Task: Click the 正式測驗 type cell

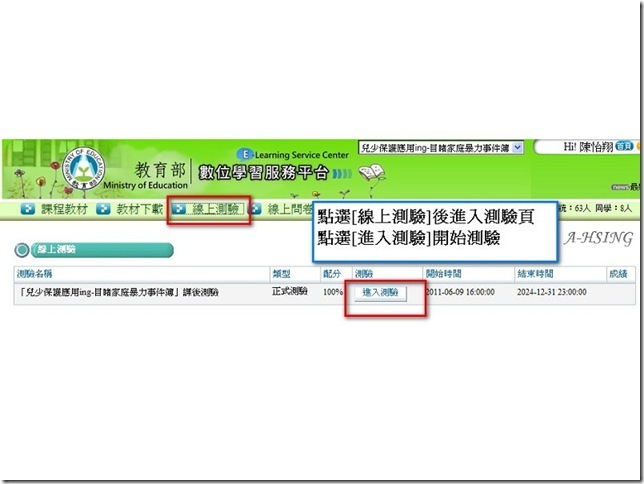Action: (x=290, y=291)
